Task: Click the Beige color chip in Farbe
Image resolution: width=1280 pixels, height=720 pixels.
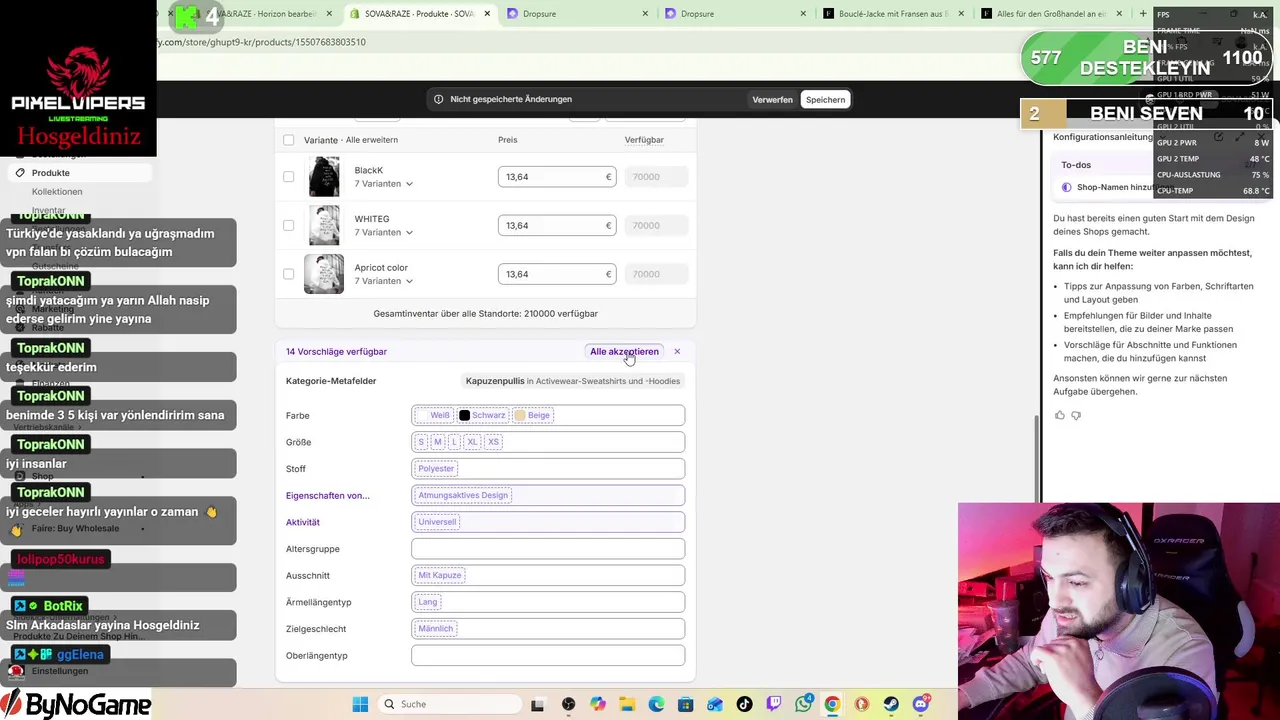Action: pyautogui.click(x=533, y=415)
